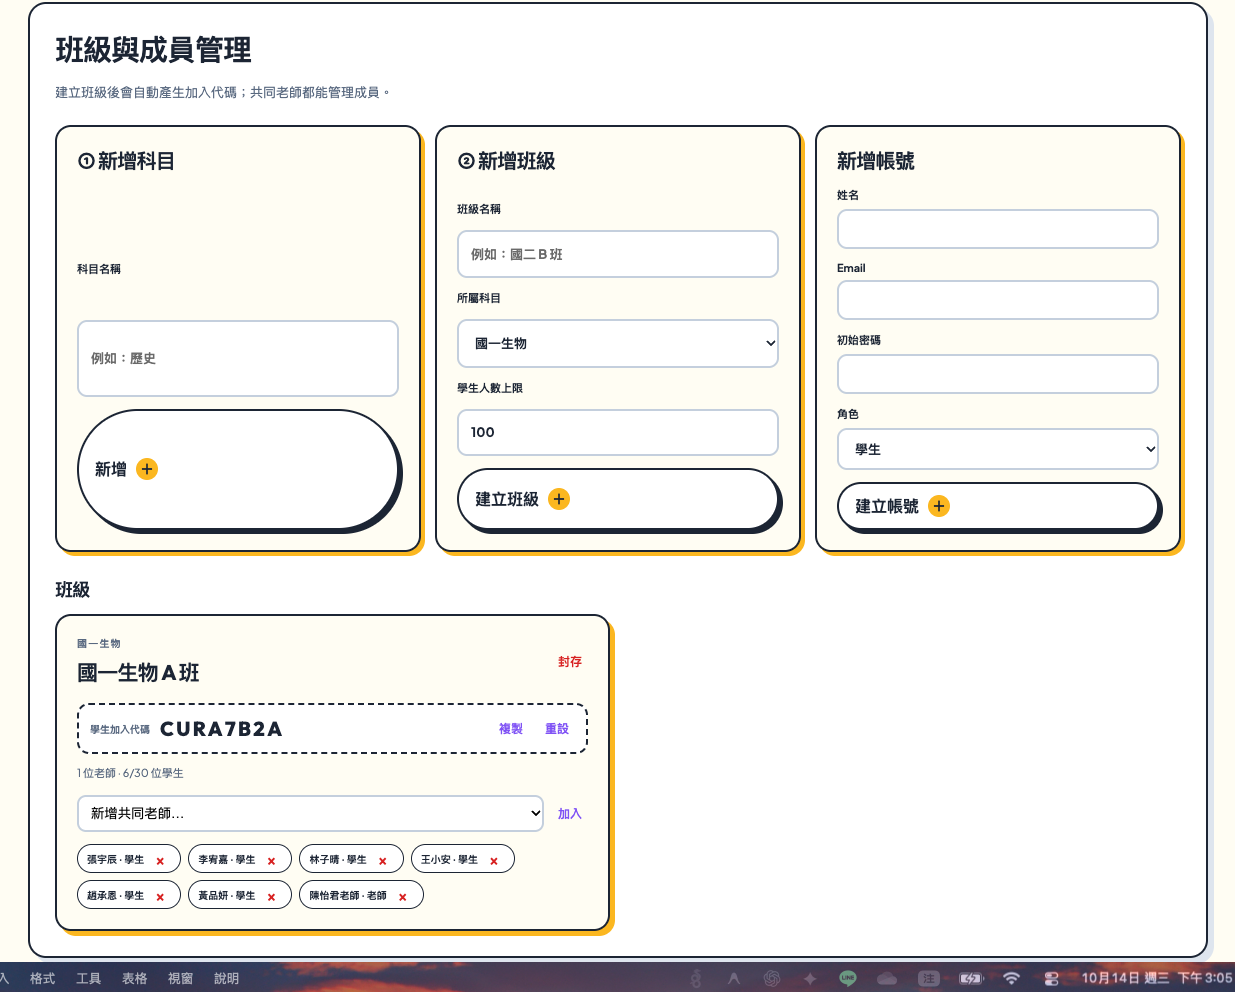The height and width of the screenshot is (992, 1235).
Task: Click the 國一生物A班 class title
Action: pyautogui.click(x=138, y=673)
